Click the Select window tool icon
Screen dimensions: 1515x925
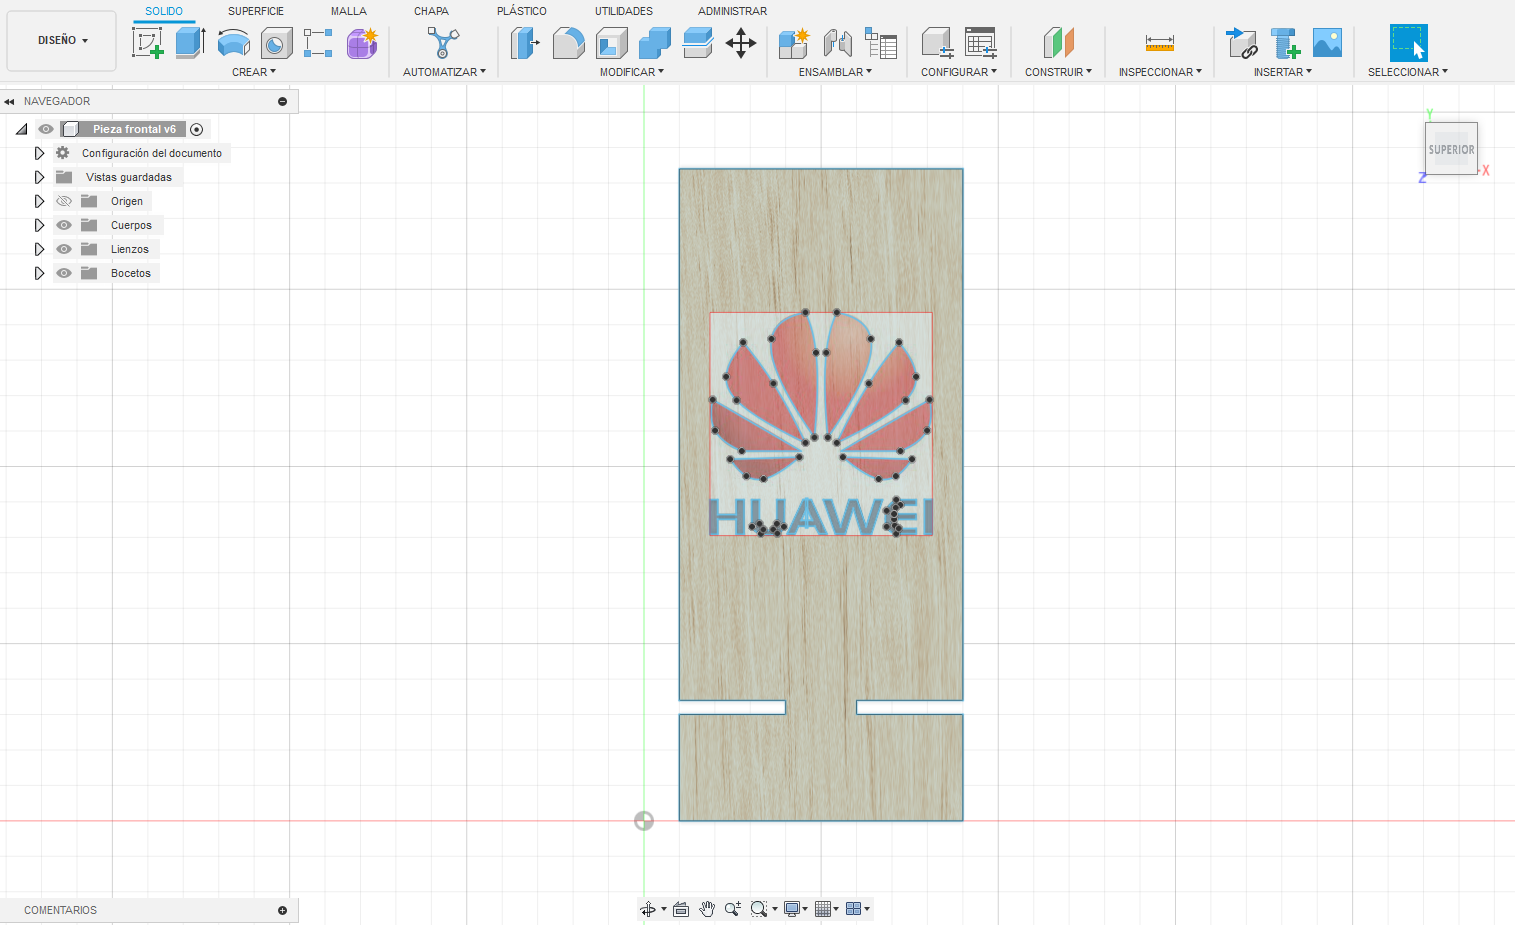1408,43
